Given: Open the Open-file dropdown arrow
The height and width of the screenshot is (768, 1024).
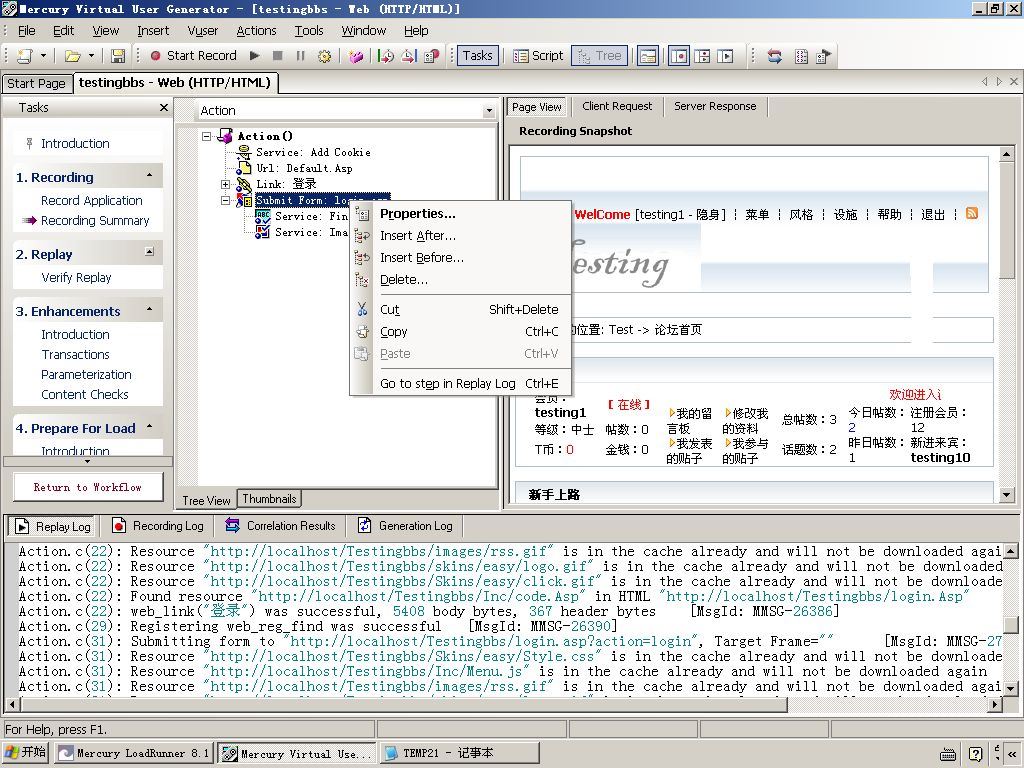Looking at the screenshot, I should 91,56.
